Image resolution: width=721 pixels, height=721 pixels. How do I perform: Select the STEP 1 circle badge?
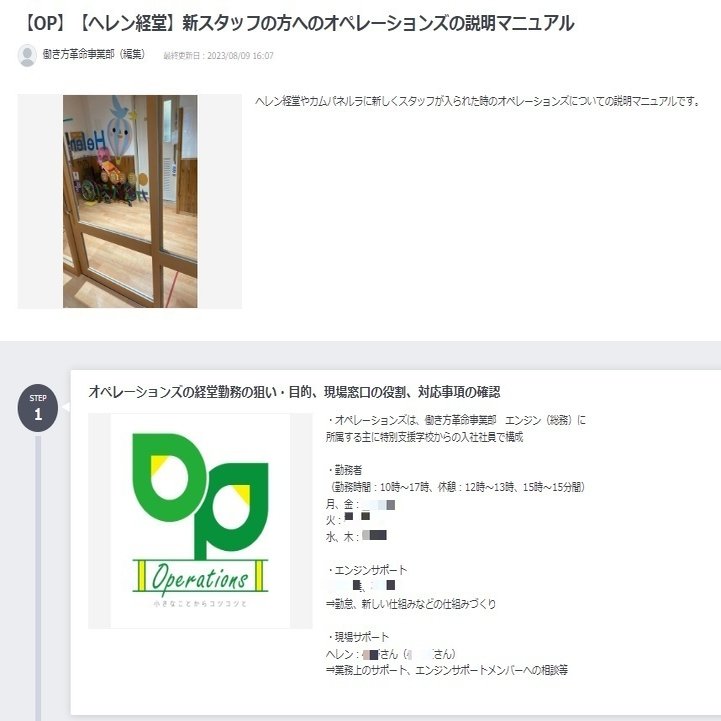pos(38,408)
